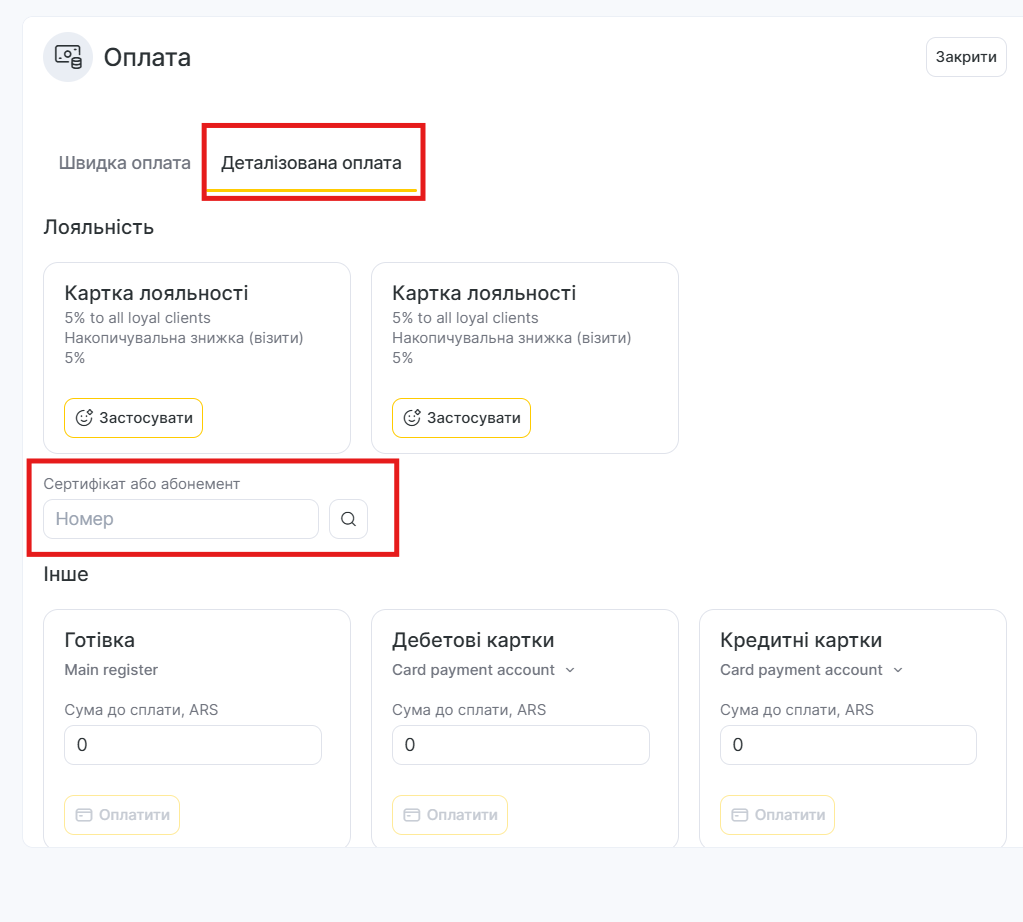
Task: Apply the second loyalty card via Застосувати
Action: coord(462,418)
